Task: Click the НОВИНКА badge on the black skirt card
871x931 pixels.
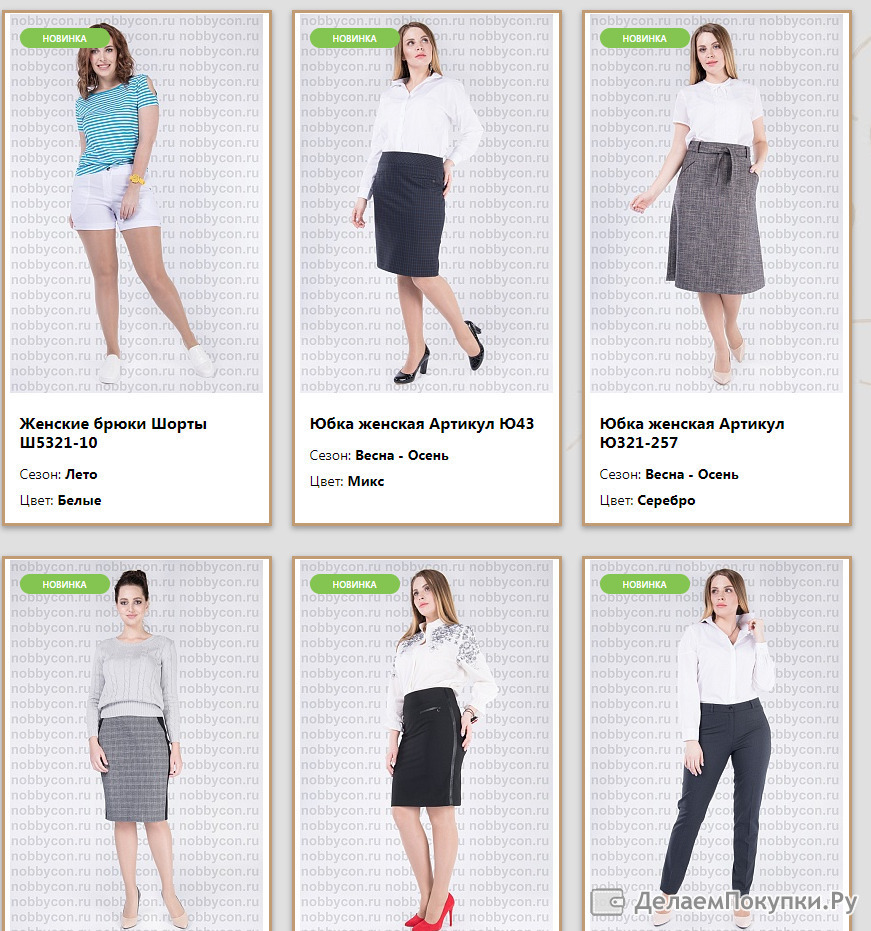Action: click(354, 585)
